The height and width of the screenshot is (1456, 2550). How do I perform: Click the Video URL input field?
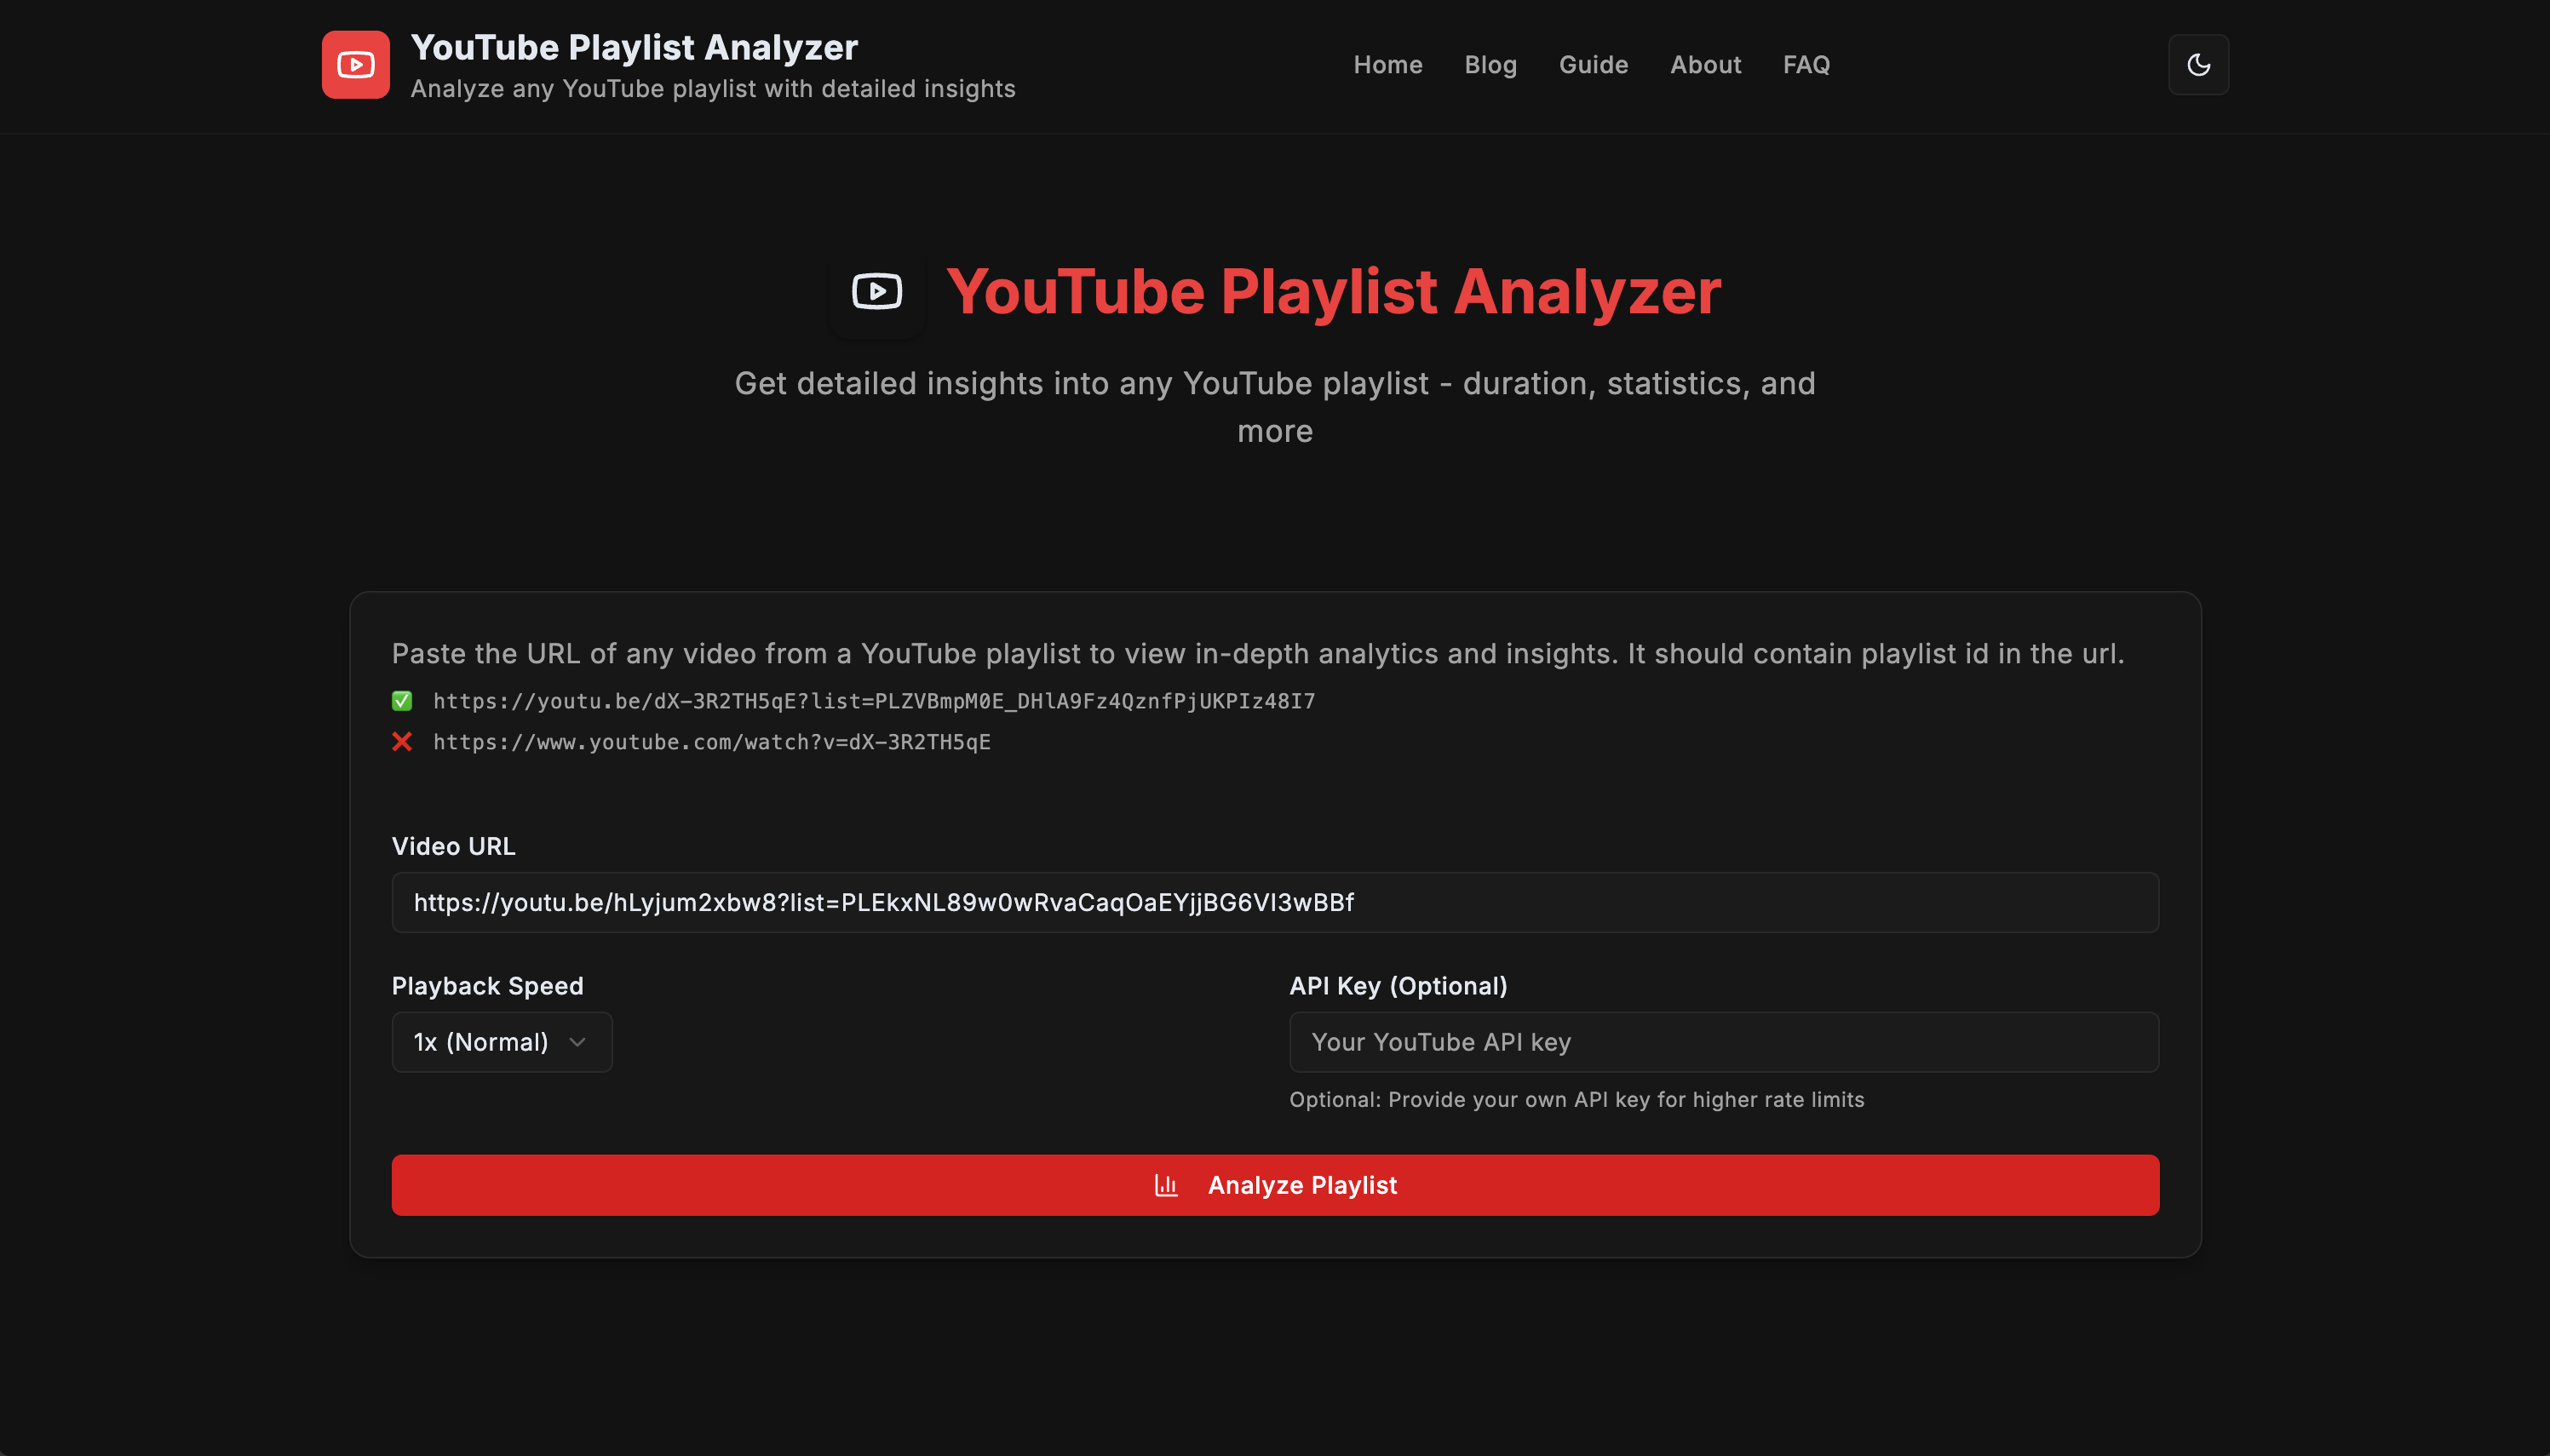(x=1275, y=902)
